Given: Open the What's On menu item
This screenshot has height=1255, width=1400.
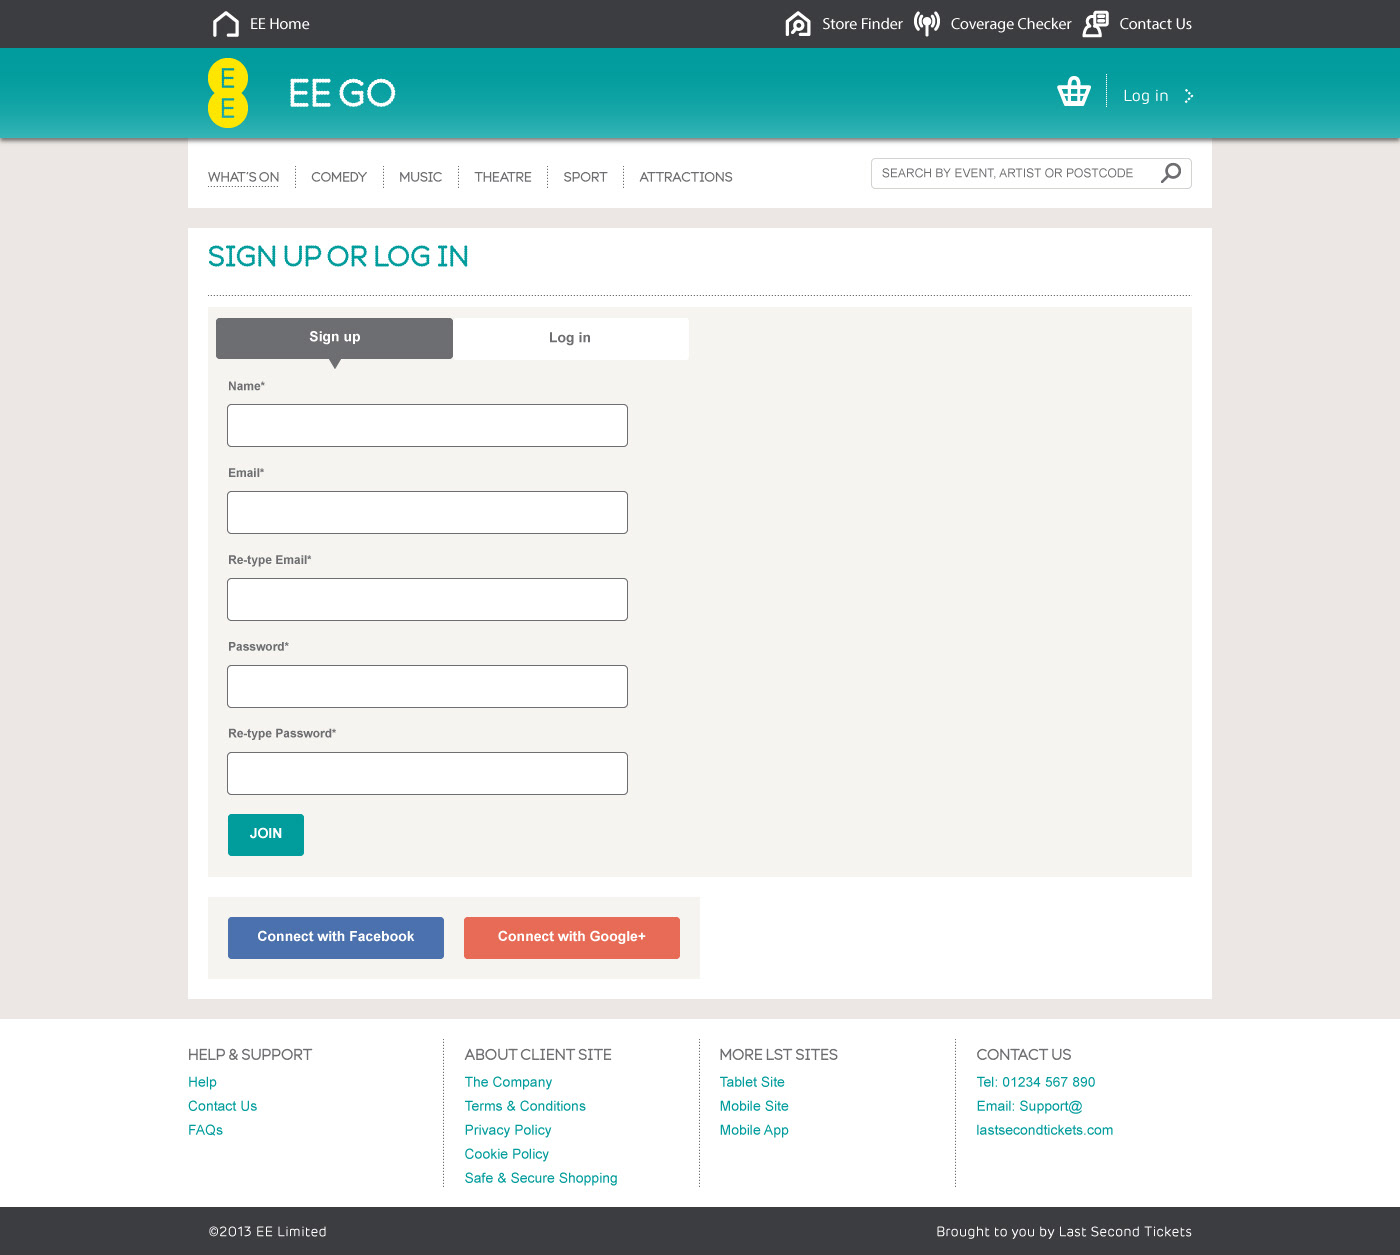Looking at the screenshot, I should click(x=244, y=177).
